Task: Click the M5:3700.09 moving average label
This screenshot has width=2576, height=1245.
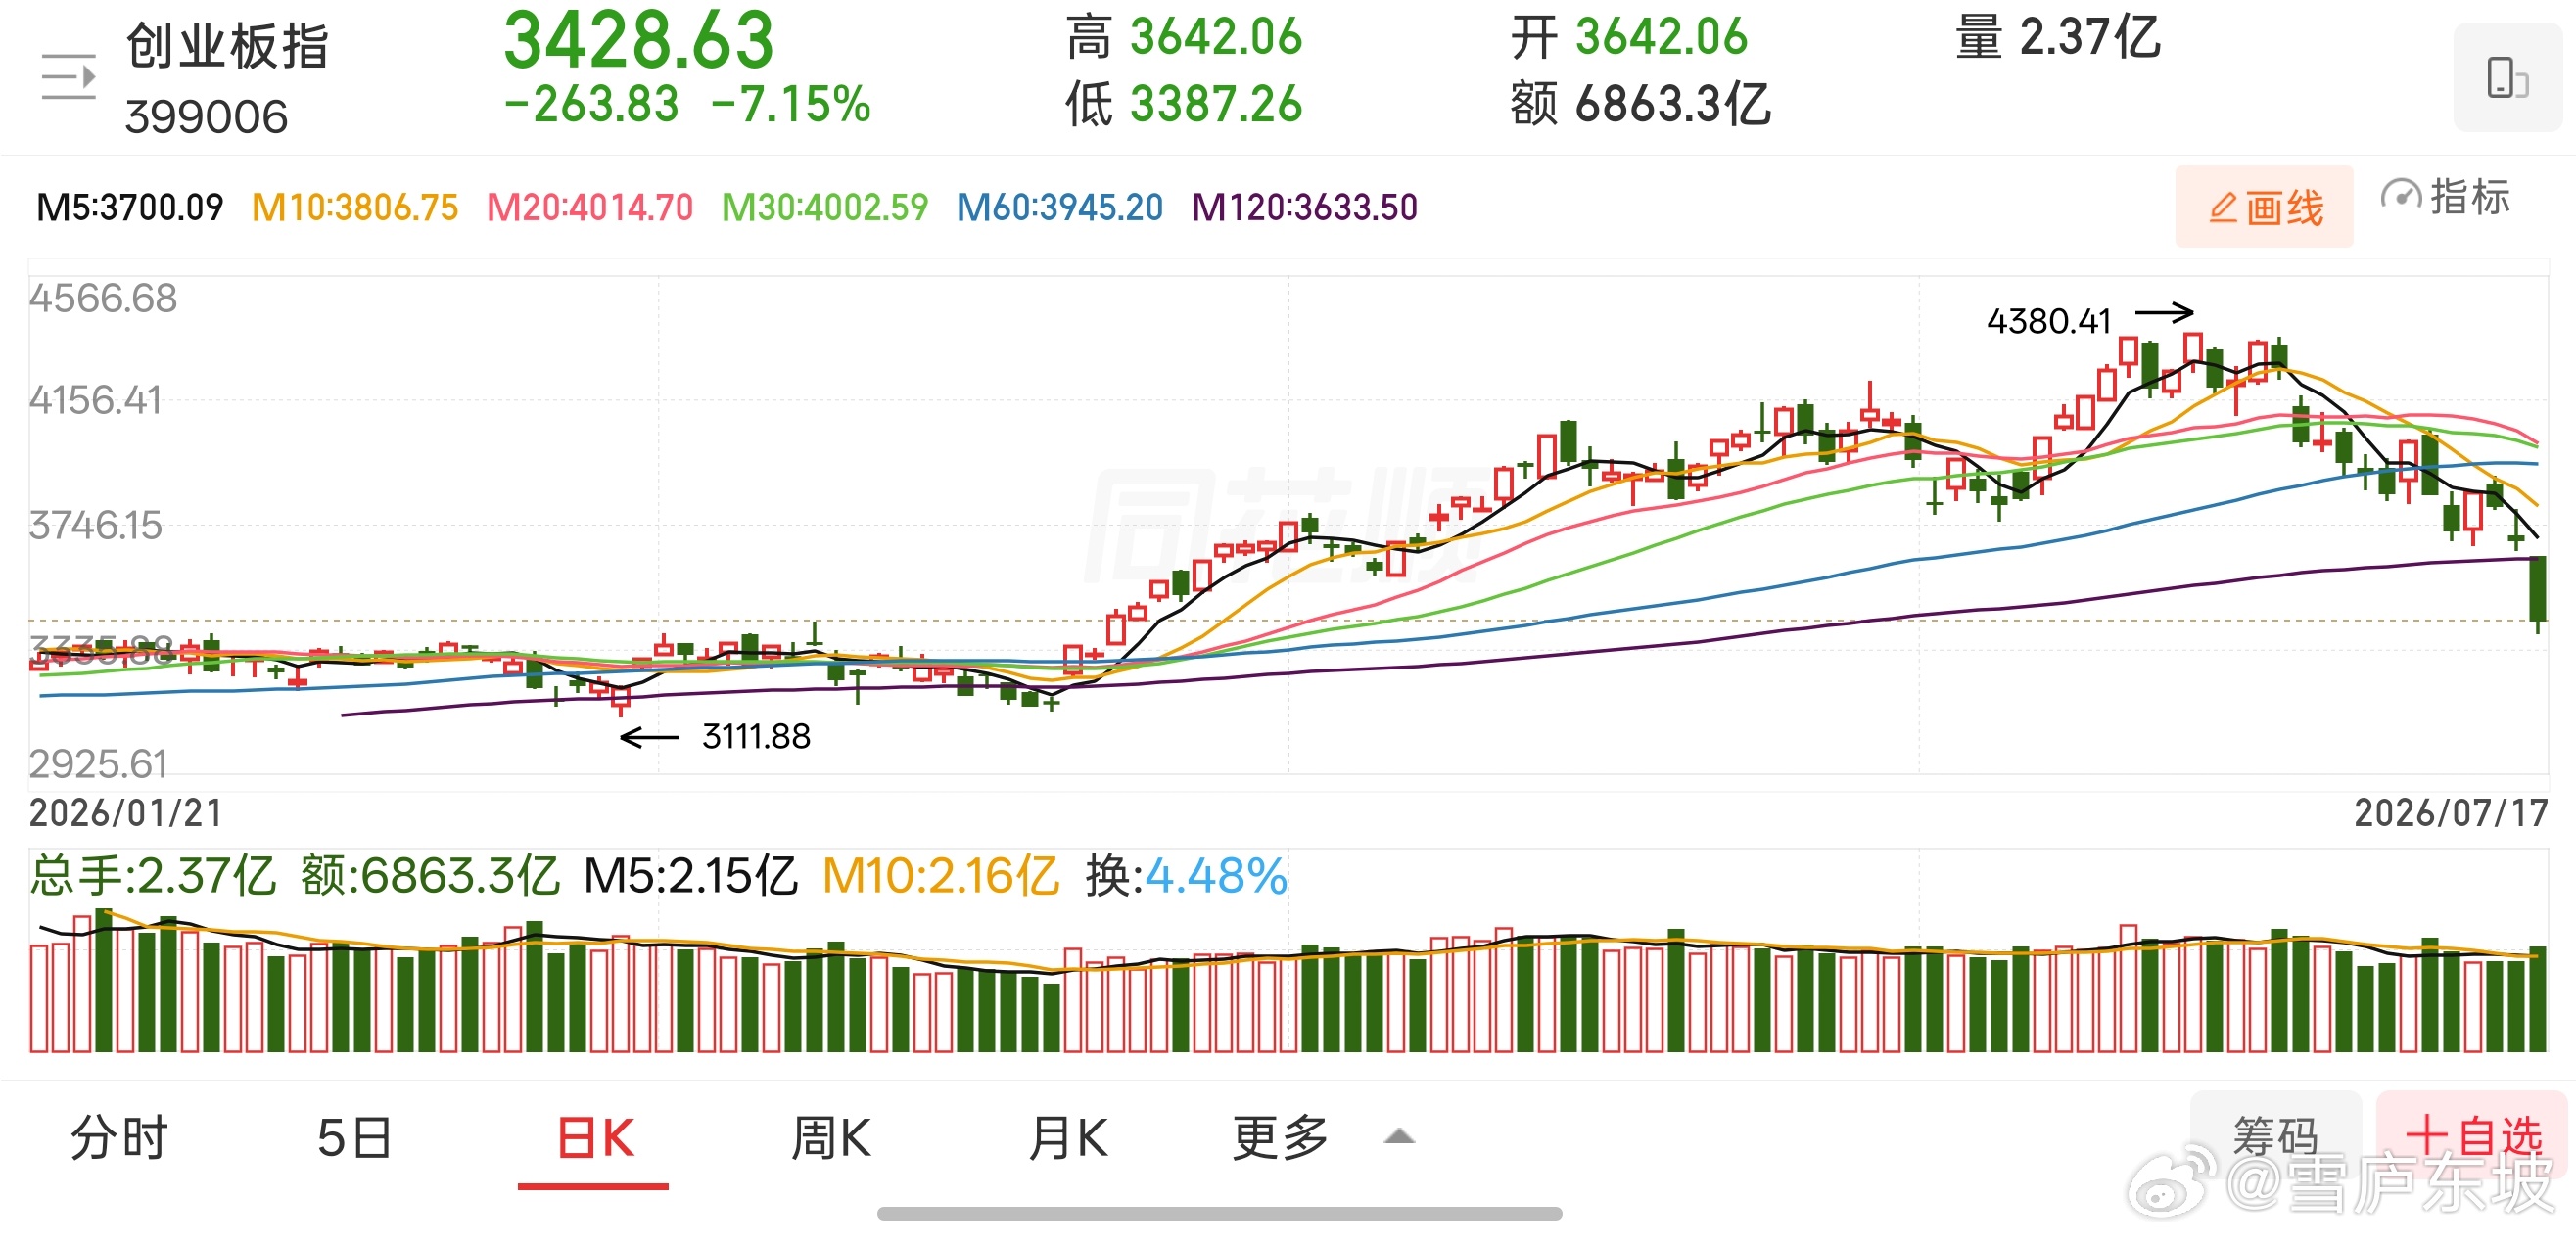Action: pos(130,208)
